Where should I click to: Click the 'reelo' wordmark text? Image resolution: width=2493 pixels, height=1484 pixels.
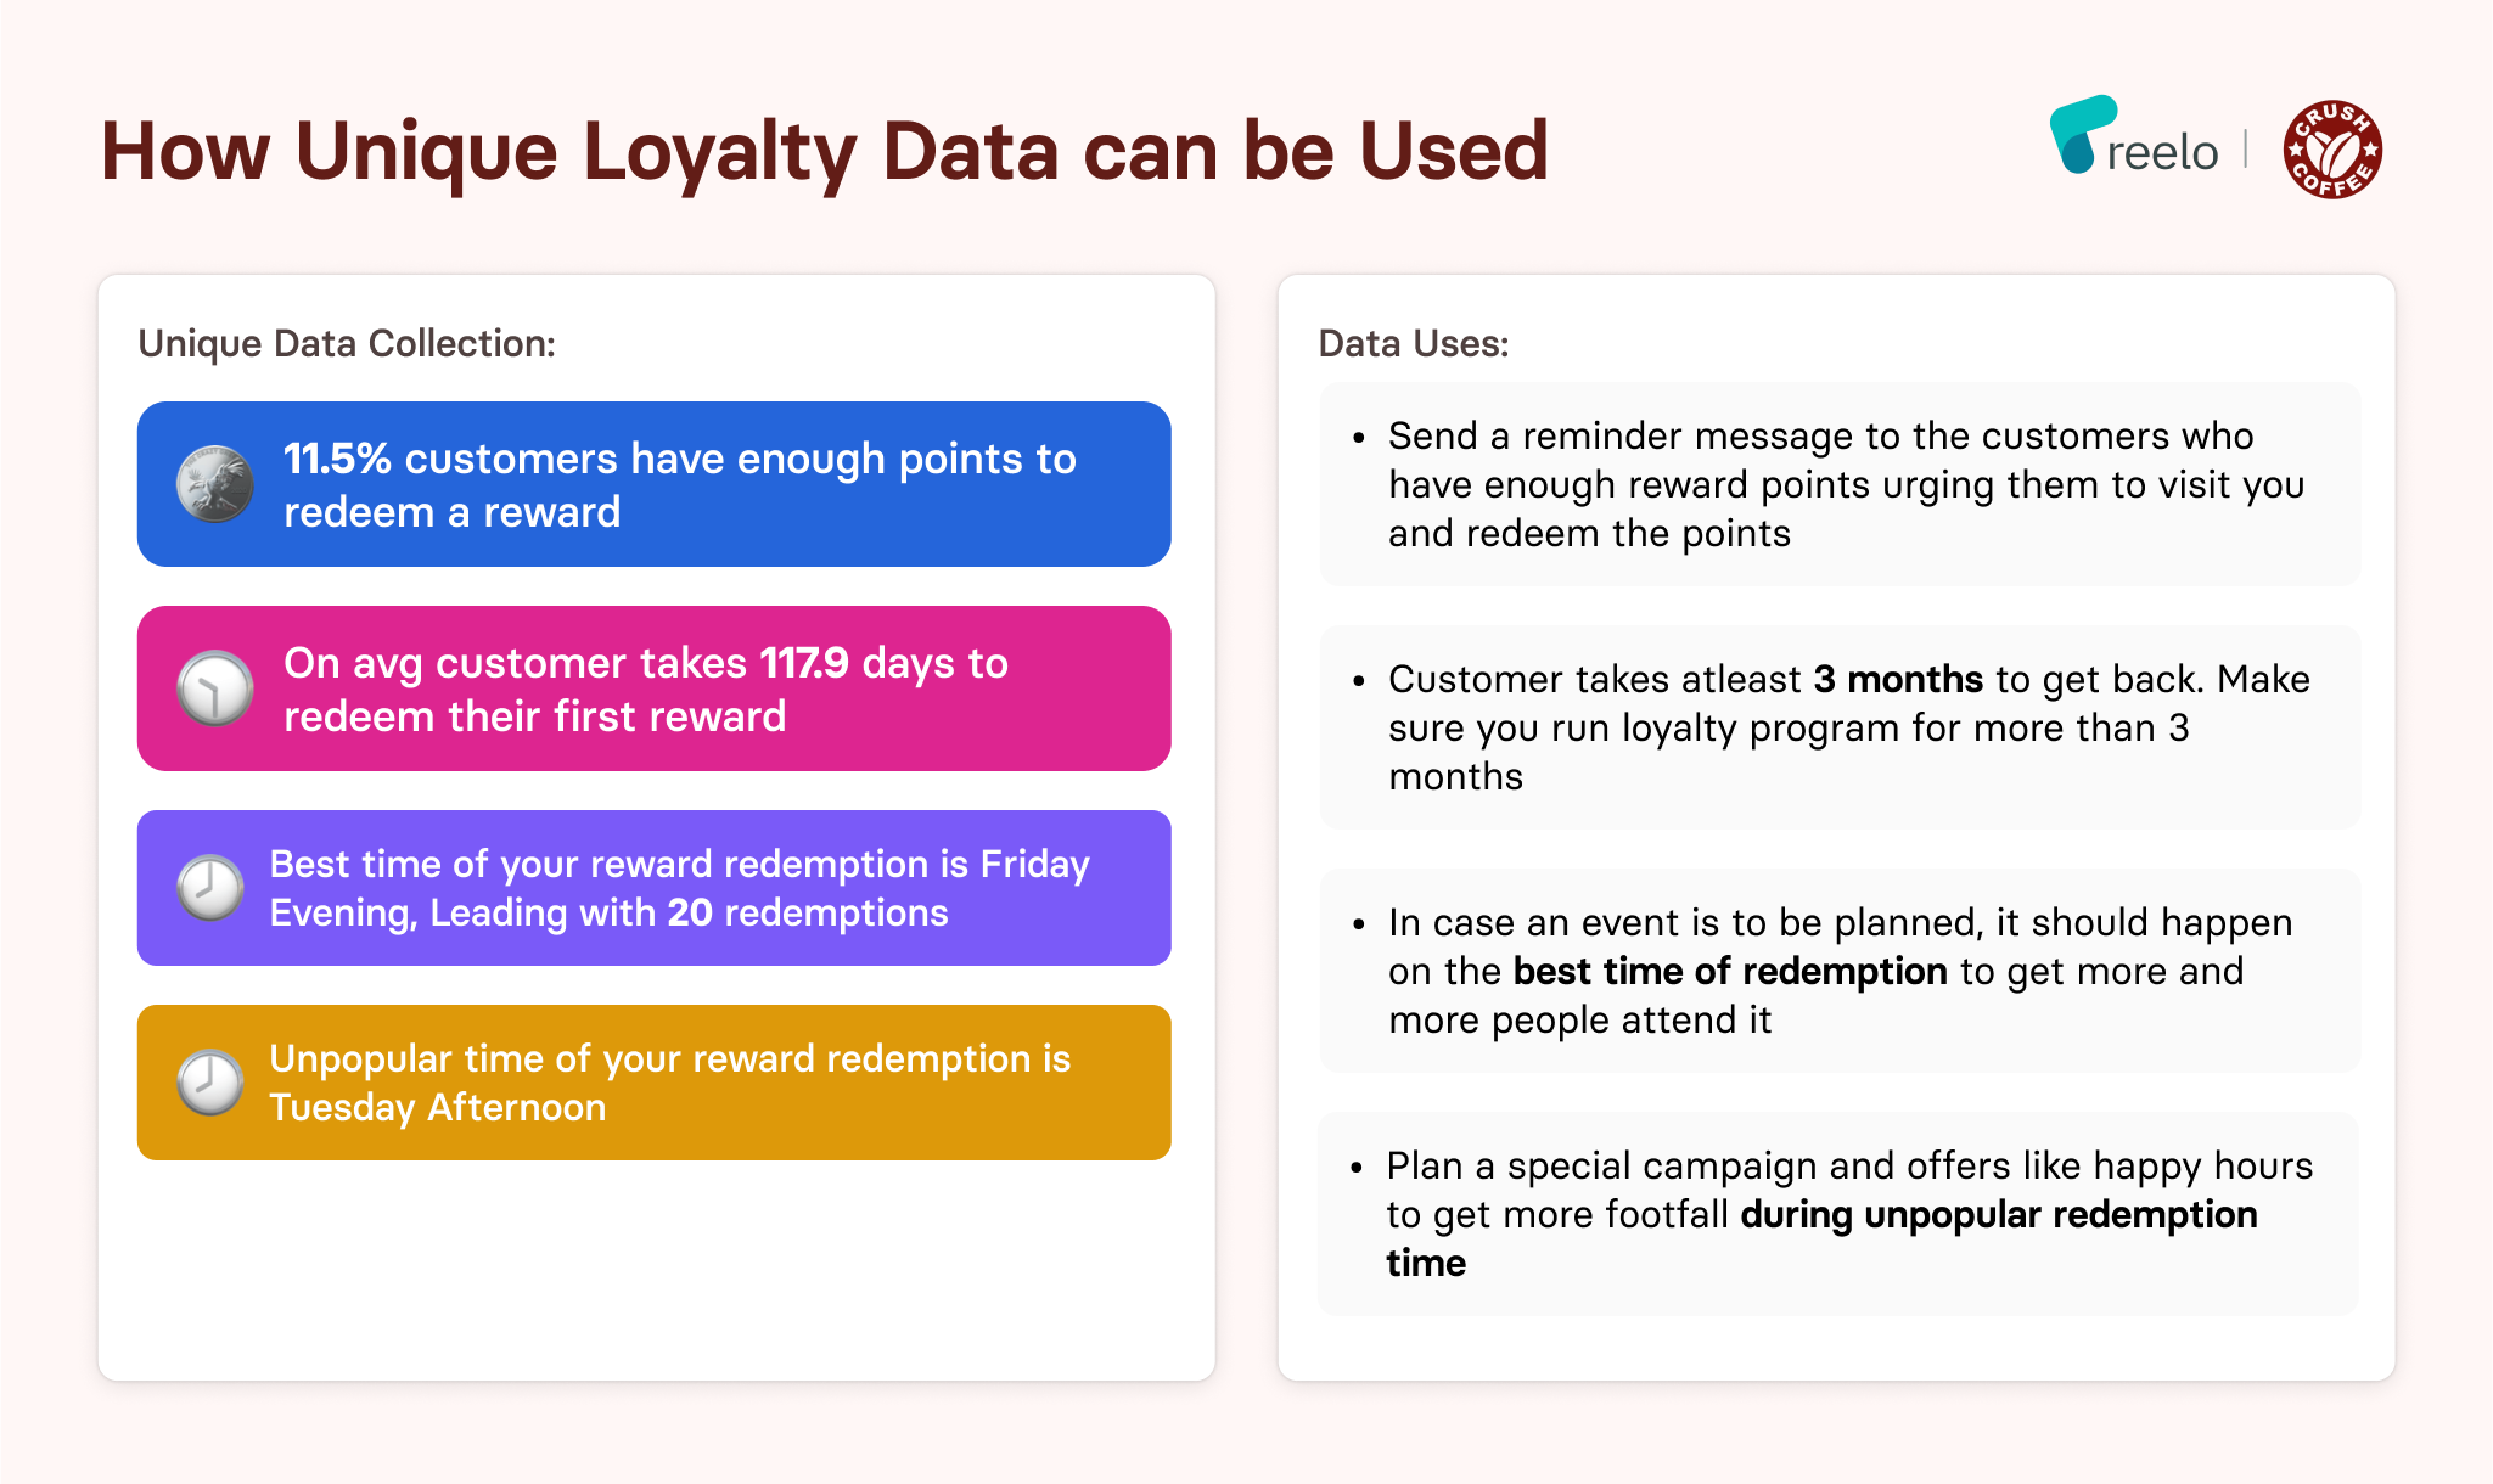coord(2162,153)
